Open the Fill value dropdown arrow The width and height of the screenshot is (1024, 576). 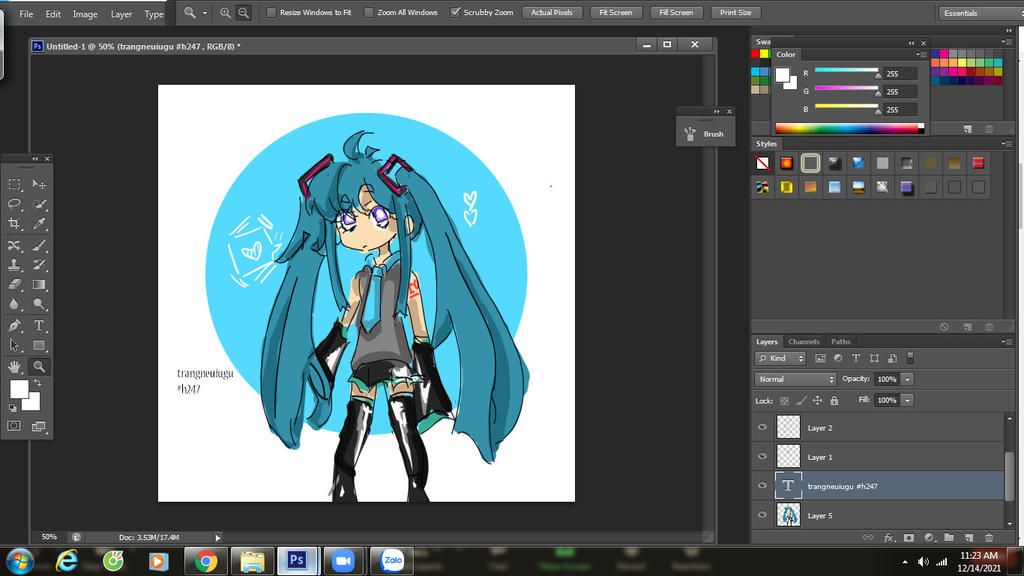coord(907,400)
